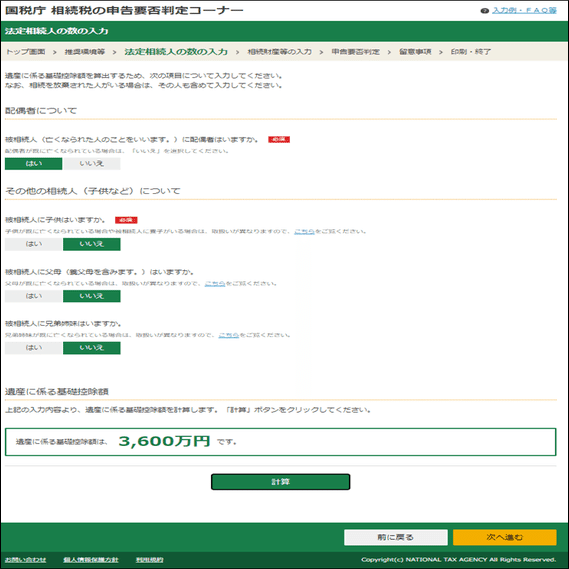Open お問い合わせ footer link
Image resolution: width=569 pixels, height=569 pixels.
pyautogui.click(x=25, y=560)
